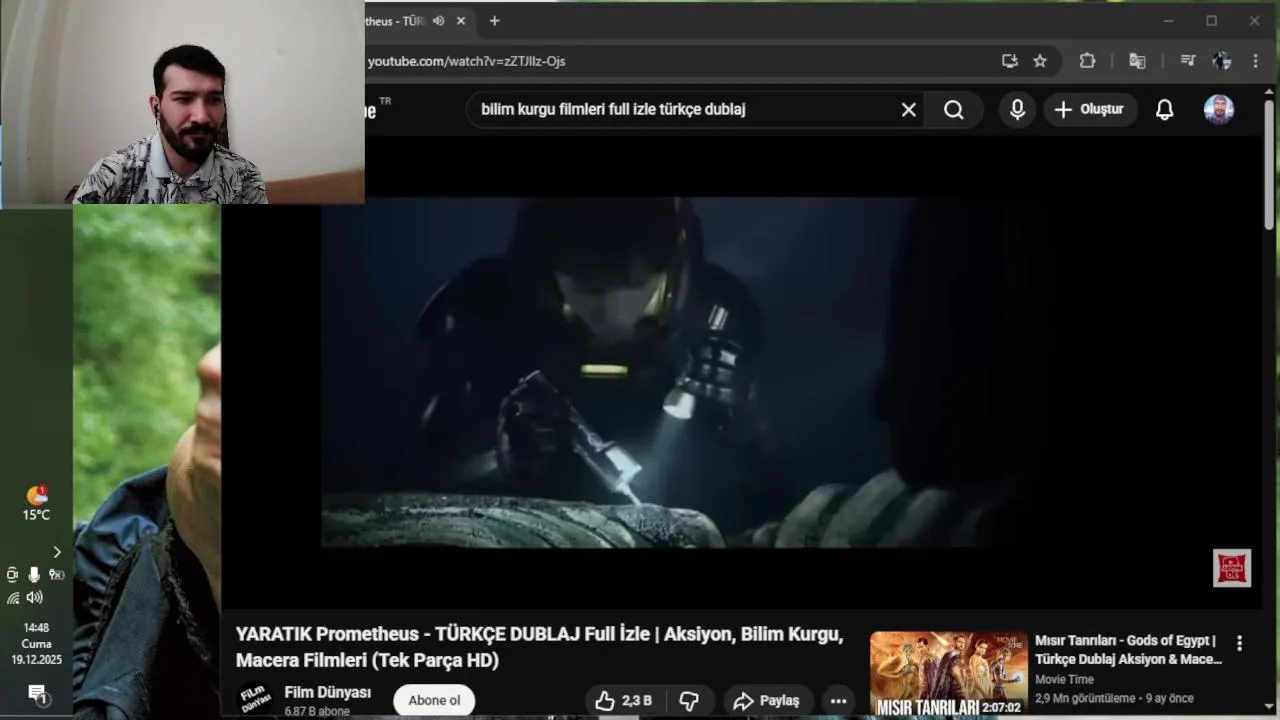
Task: Open the YouTube account avatar menu
Action: pos(1218,110)
